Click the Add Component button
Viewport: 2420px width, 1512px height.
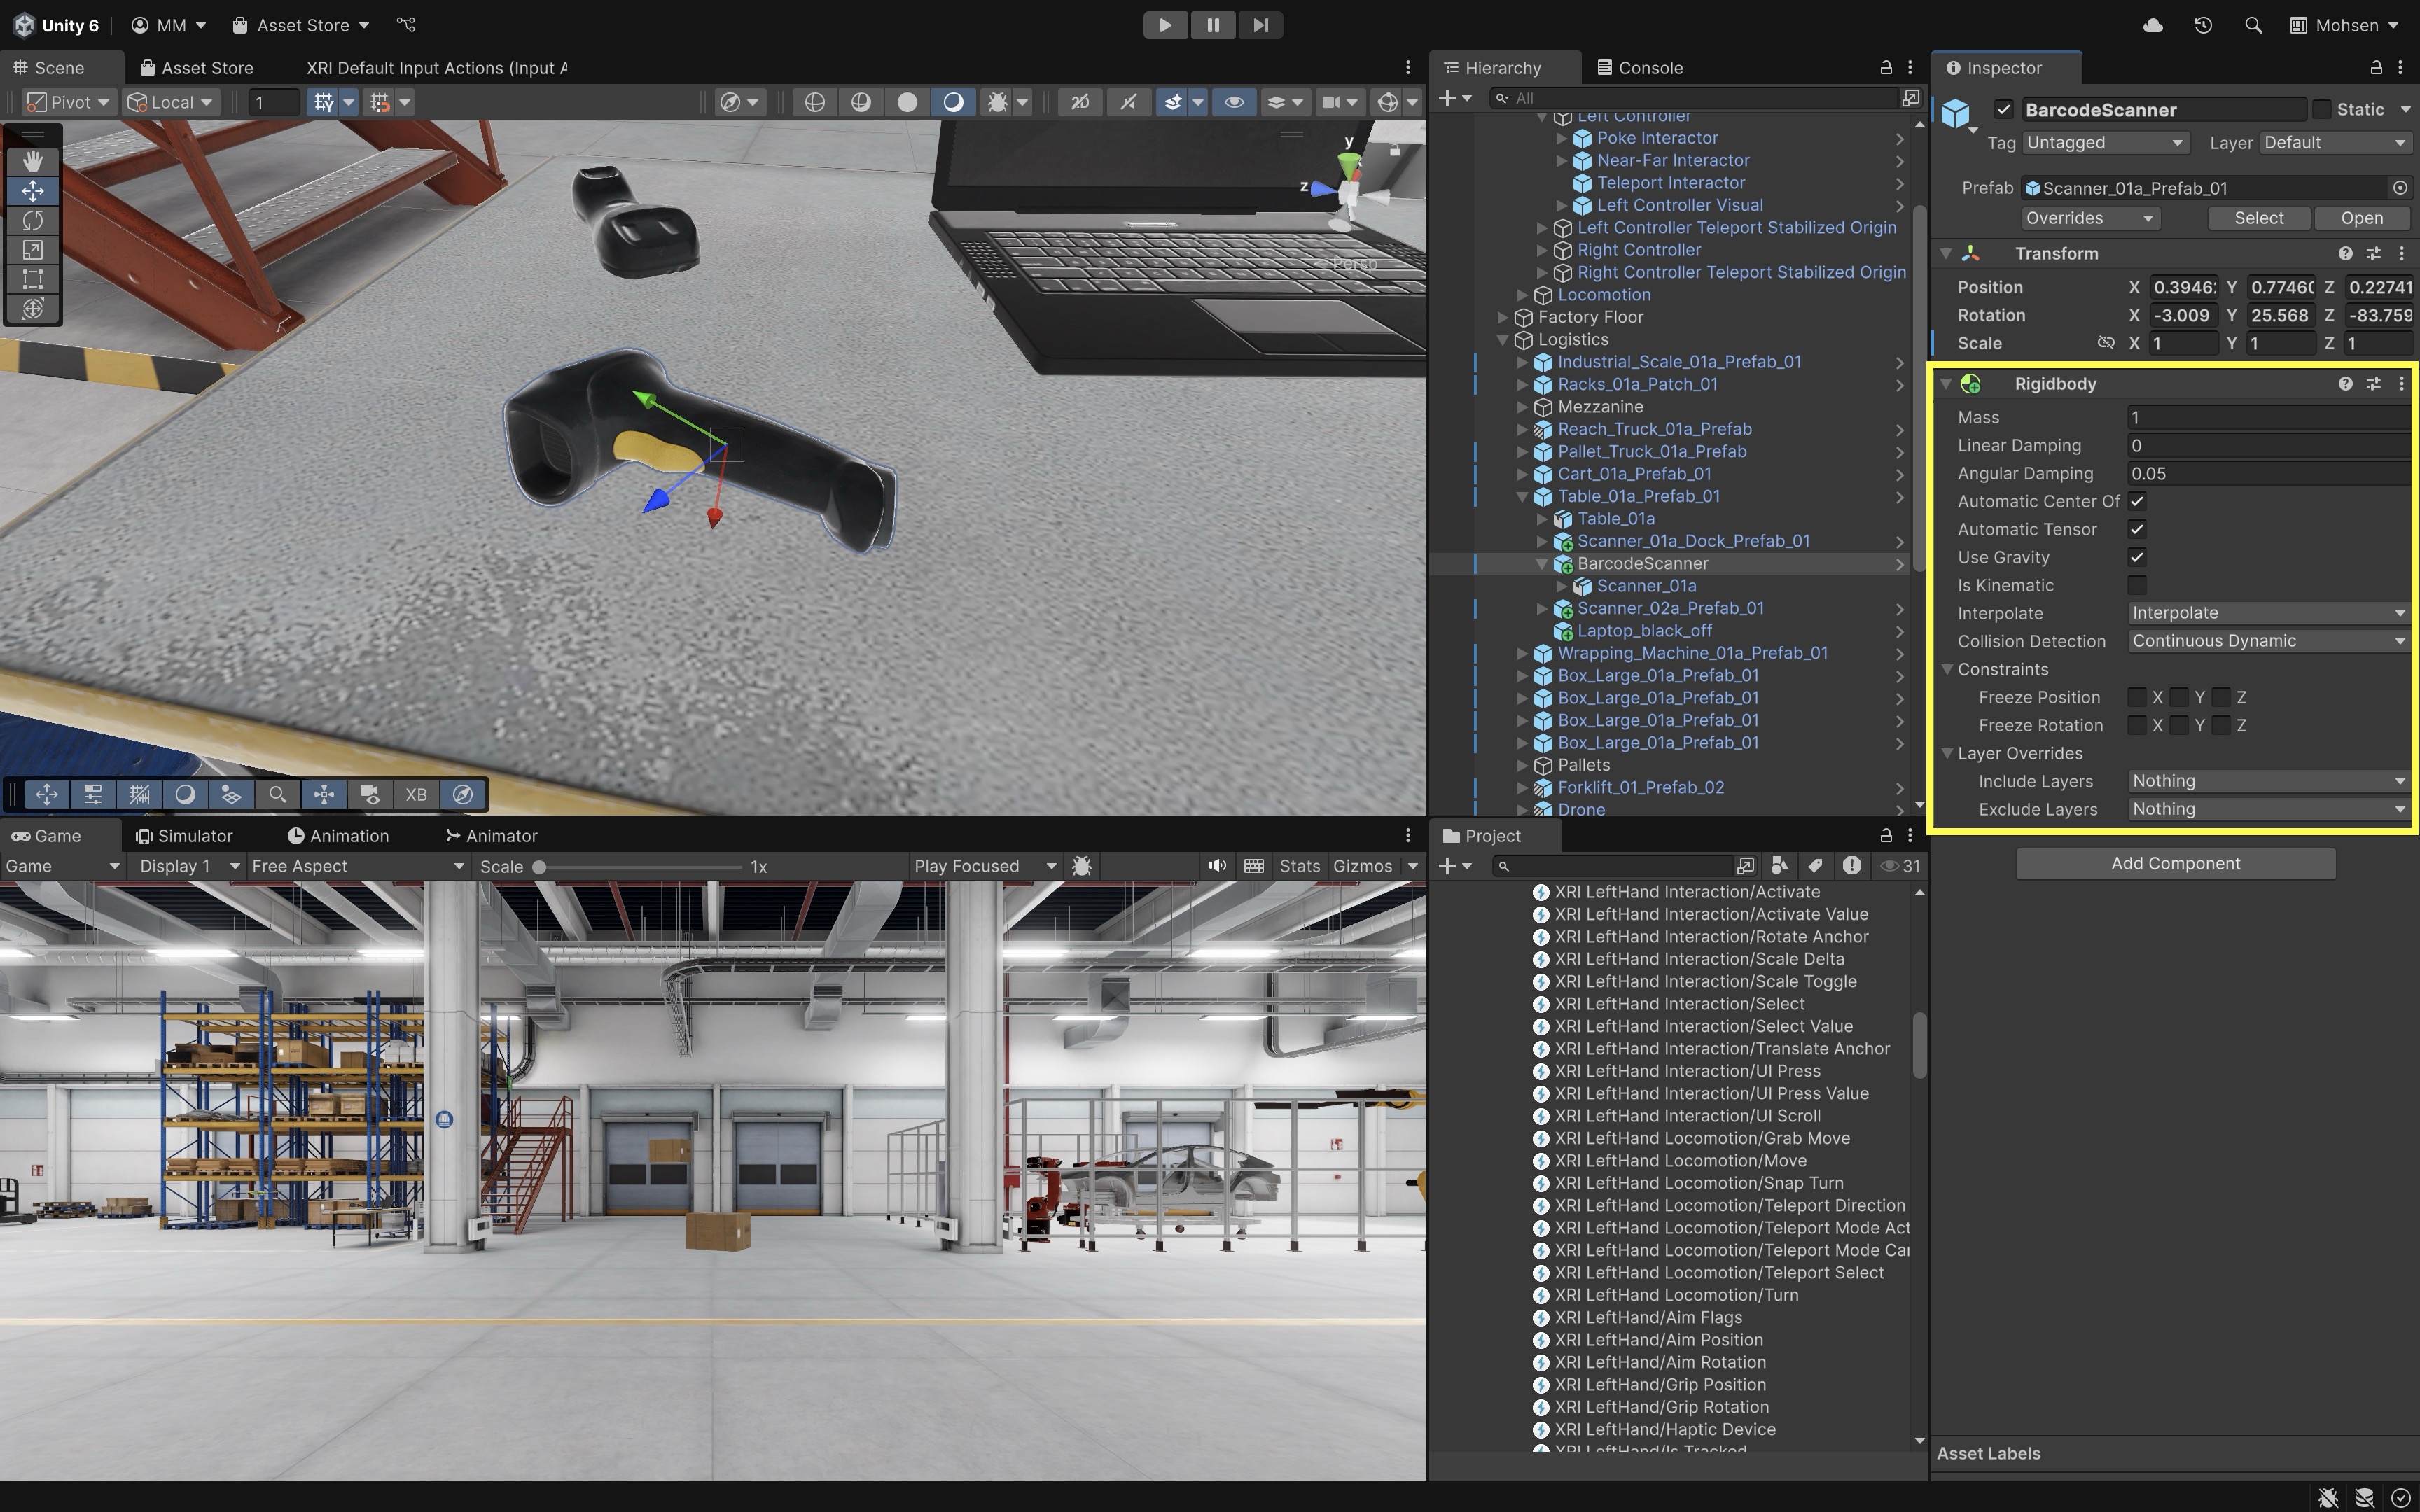coord(2175,863)
